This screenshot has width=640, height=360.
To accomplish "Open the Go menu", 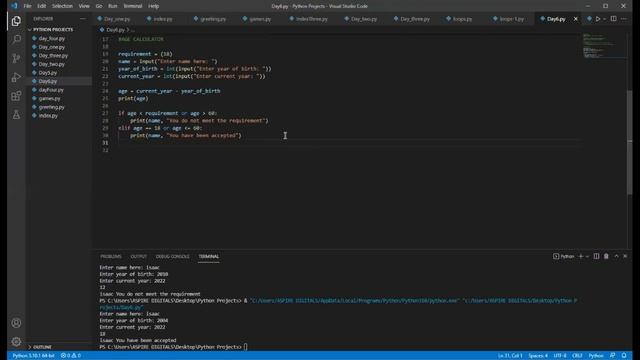I will point(99,6).
